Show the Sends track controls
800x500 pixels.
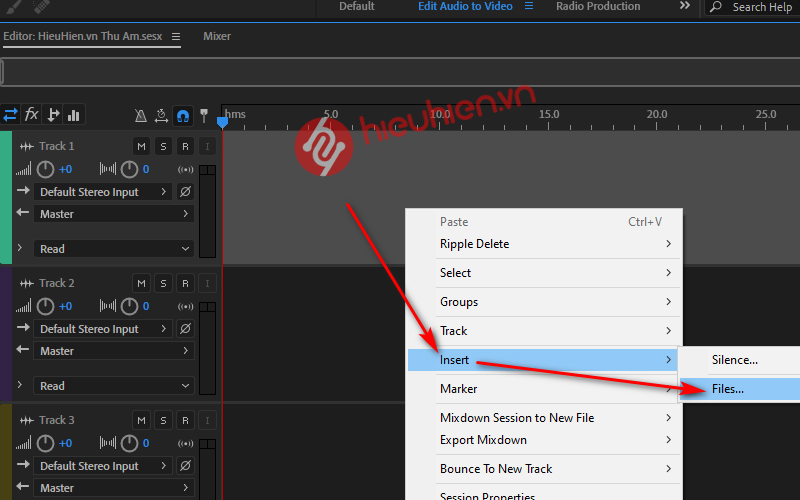coord(53,115)
